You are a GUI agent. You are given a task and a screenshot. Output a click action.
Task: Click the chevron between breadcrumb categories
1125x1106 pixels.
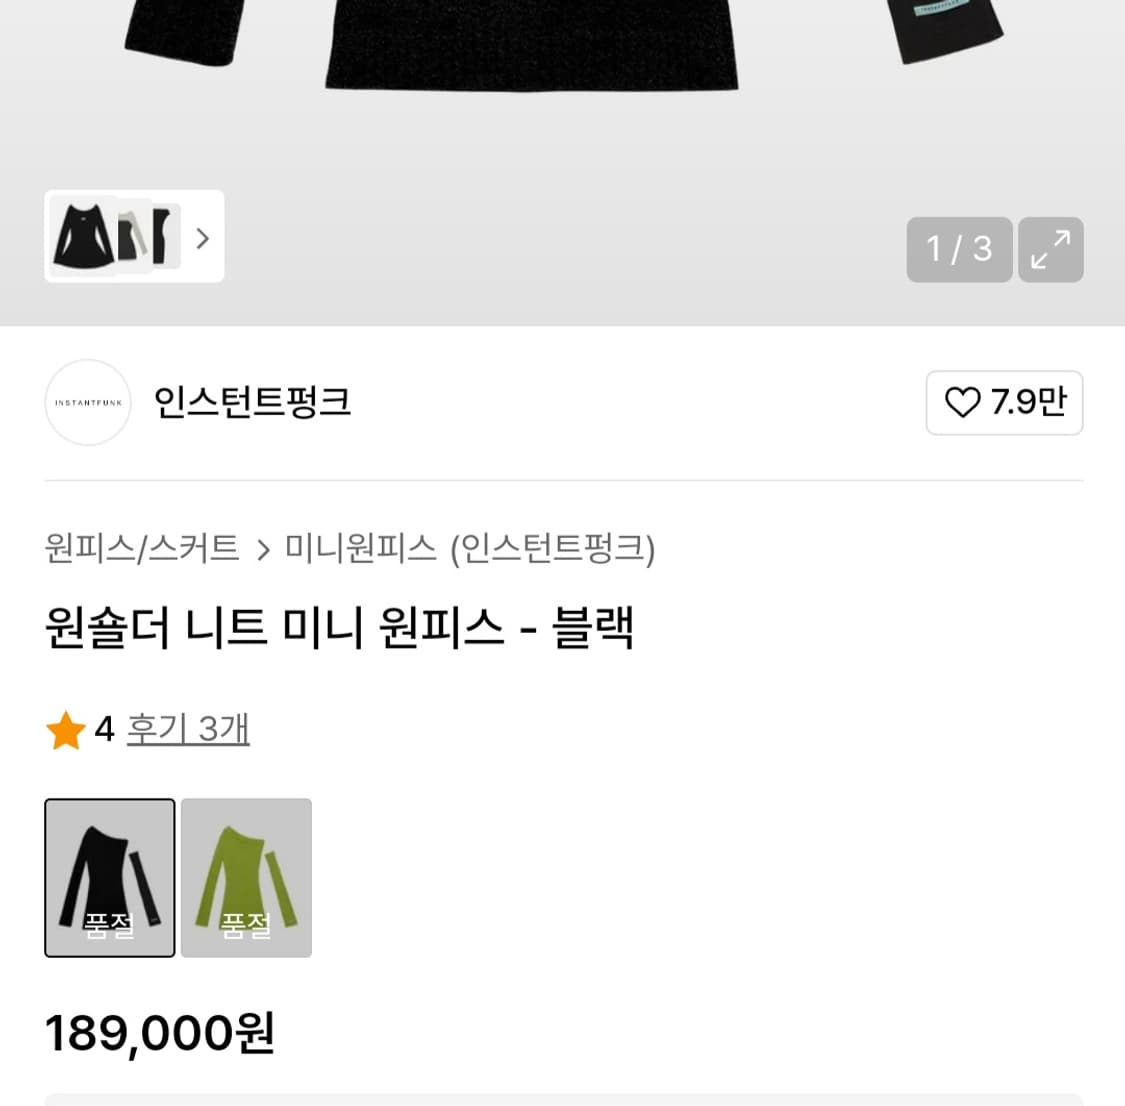point(263,550)
